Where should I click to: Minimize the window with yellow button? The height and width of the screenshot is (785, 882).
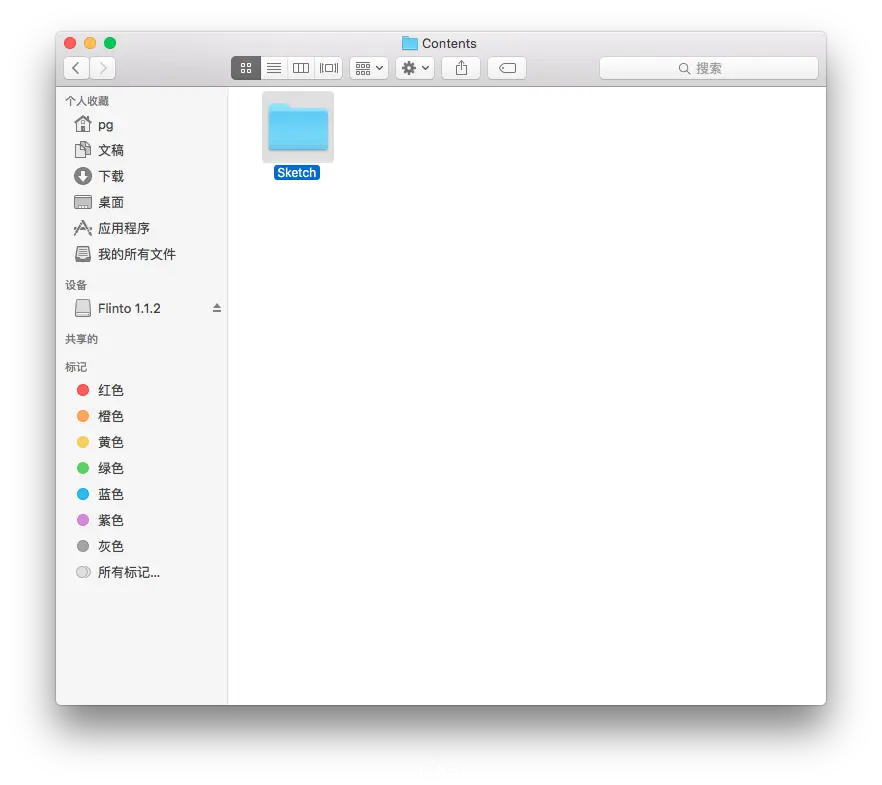[x=90, y=43]
